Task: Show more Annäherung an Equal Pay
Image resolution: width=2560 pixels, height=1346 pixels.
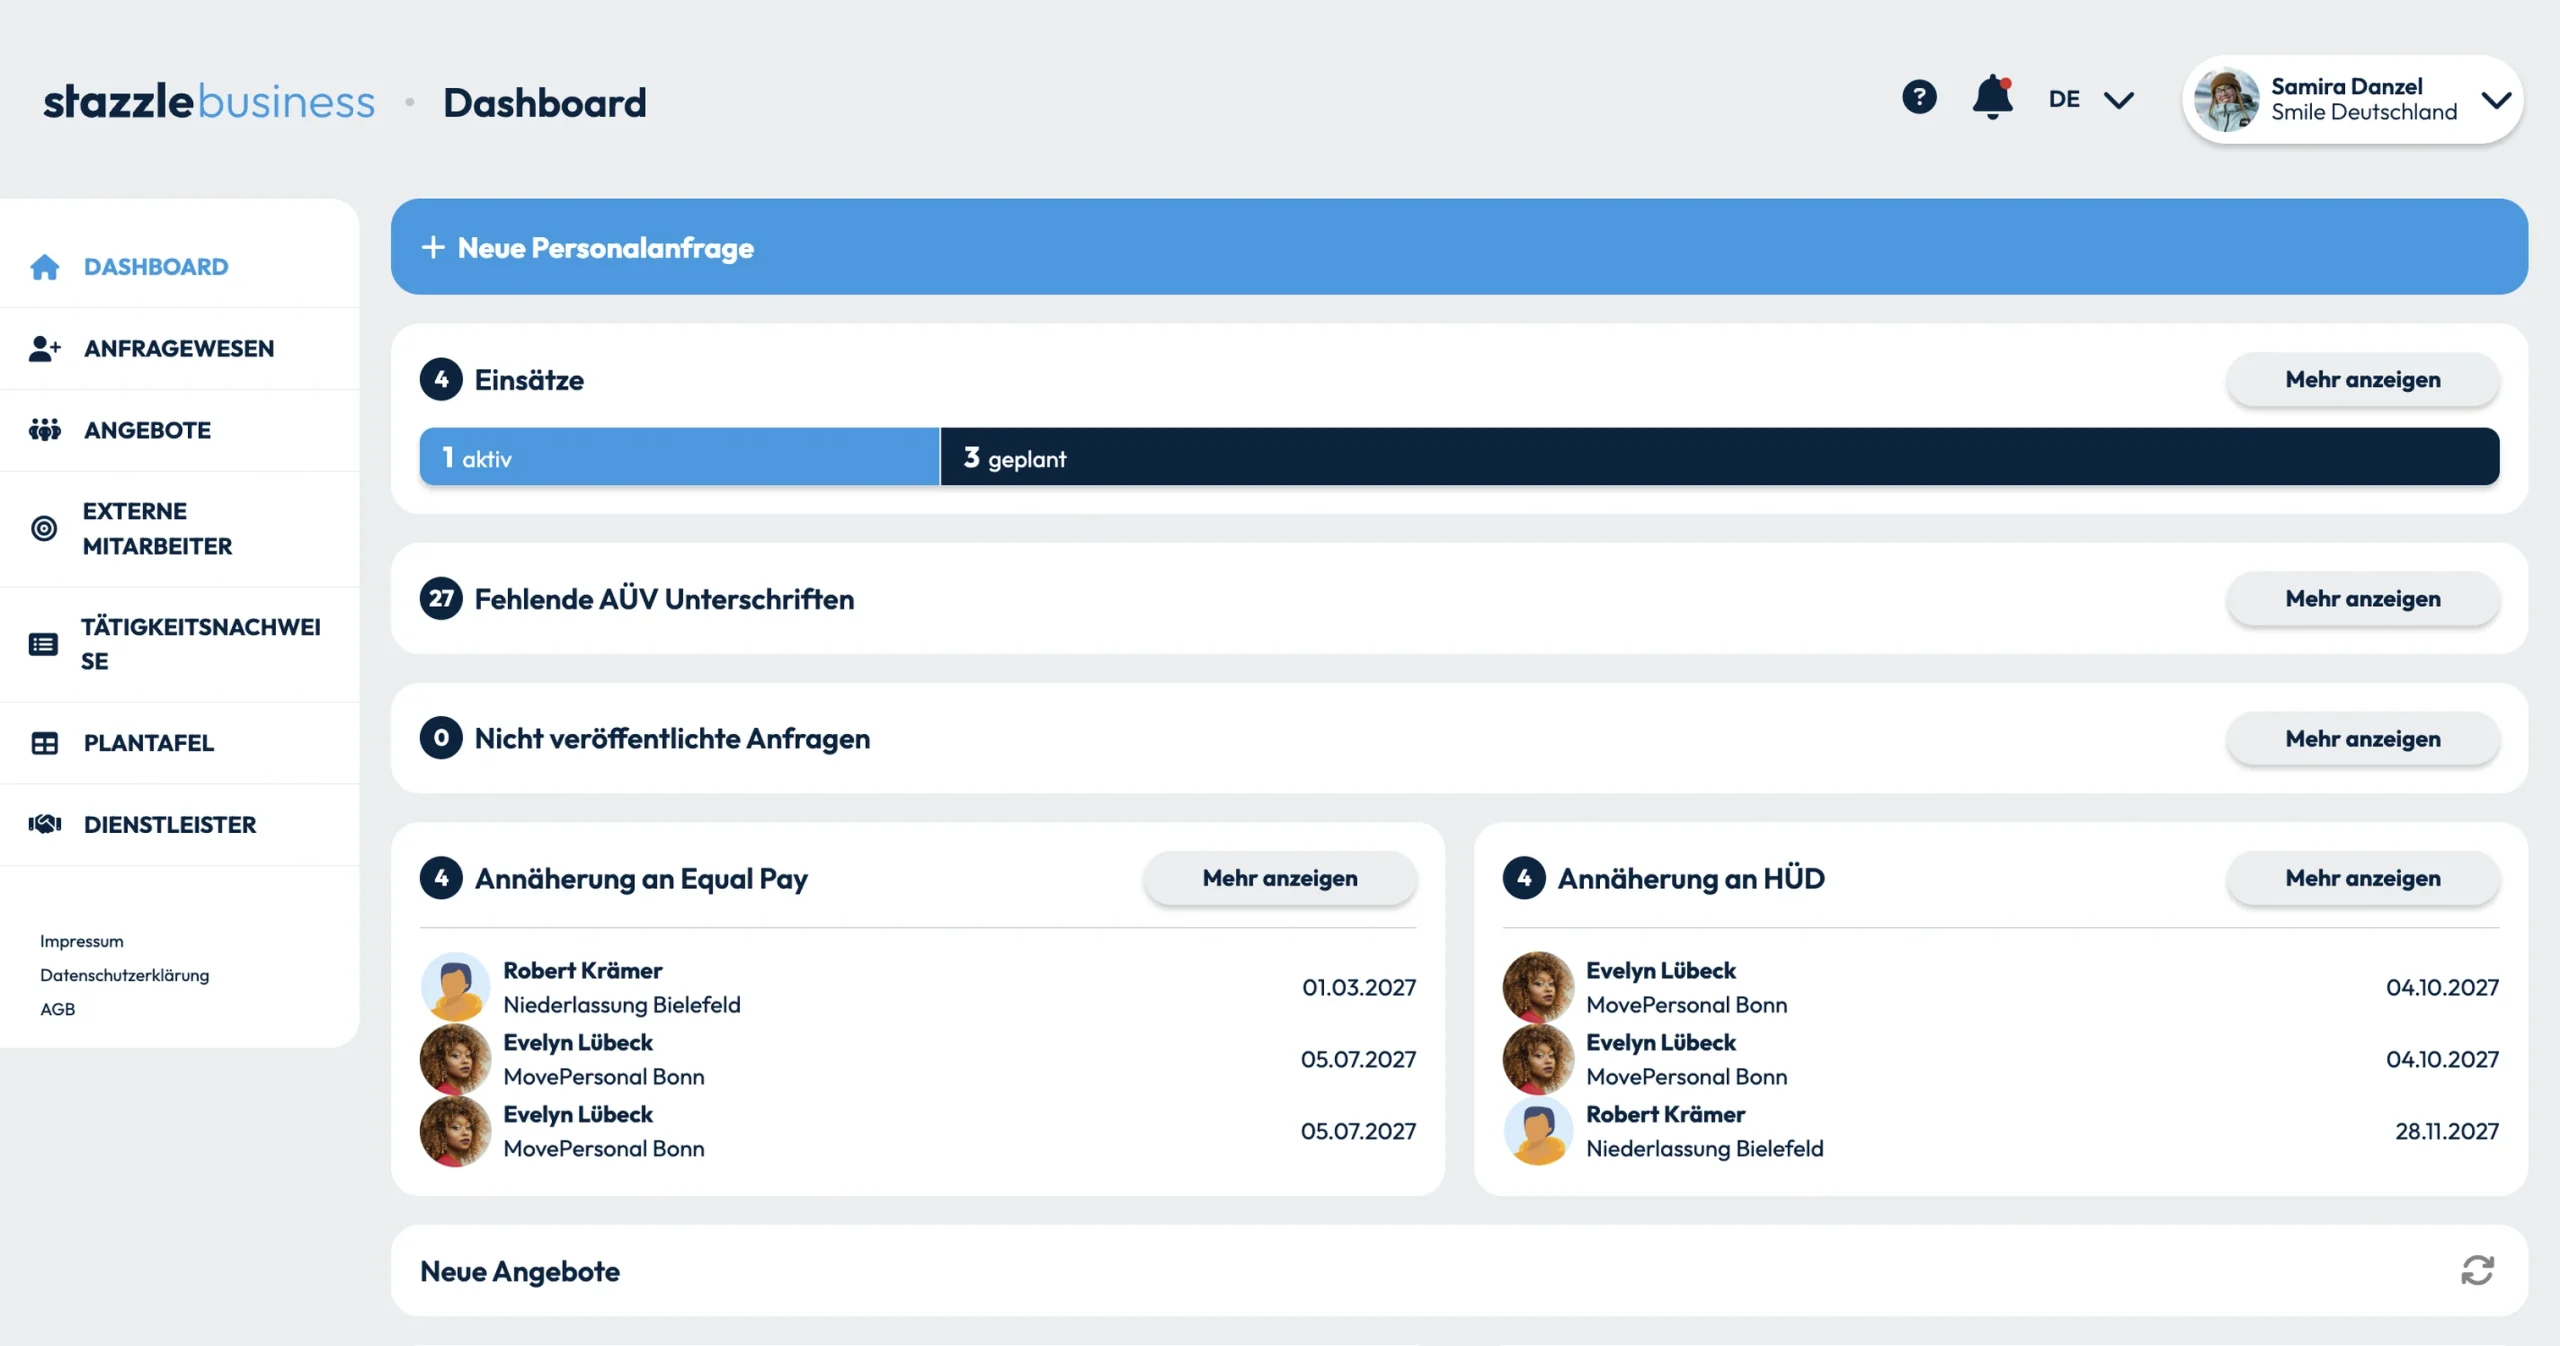Action: click(1280, 877)
